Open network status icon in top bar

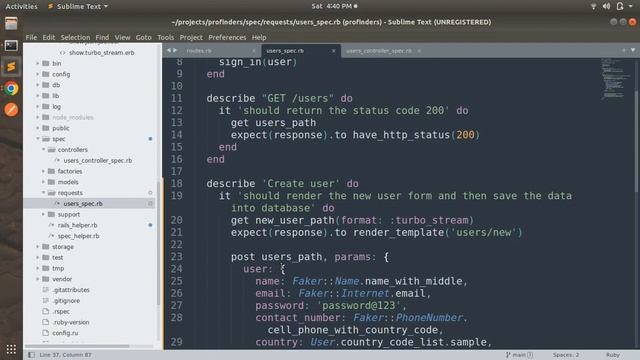click(x=593, y=6)
